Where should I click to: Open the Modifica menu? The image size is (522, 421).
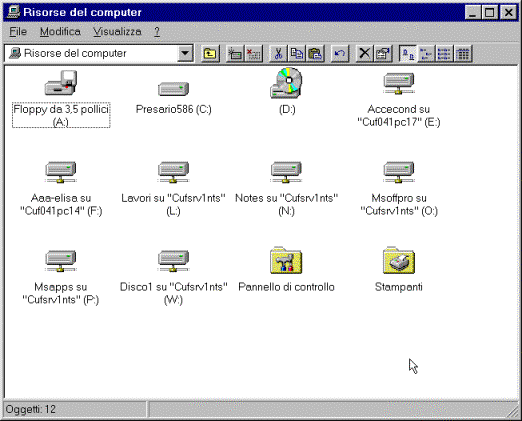click(x=60, y=32)
